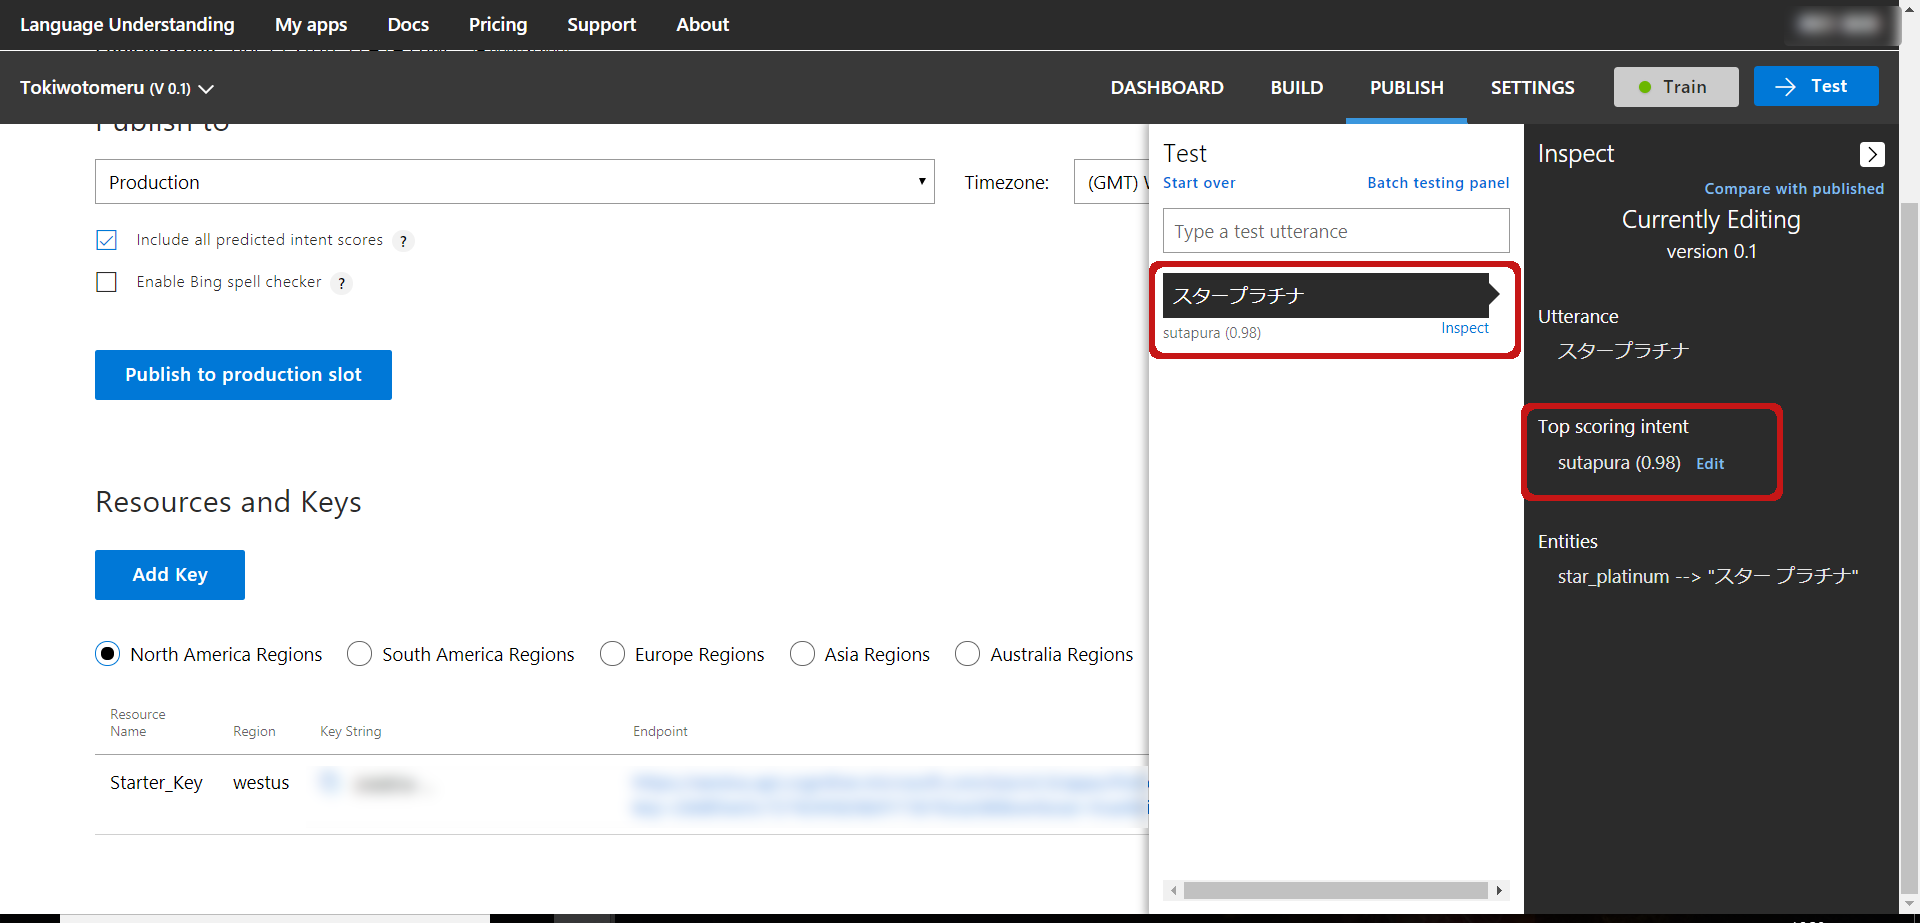Click the Test panel horizontal scrollbar
Screen dimensions: 1920x923
click(1336, 890)
